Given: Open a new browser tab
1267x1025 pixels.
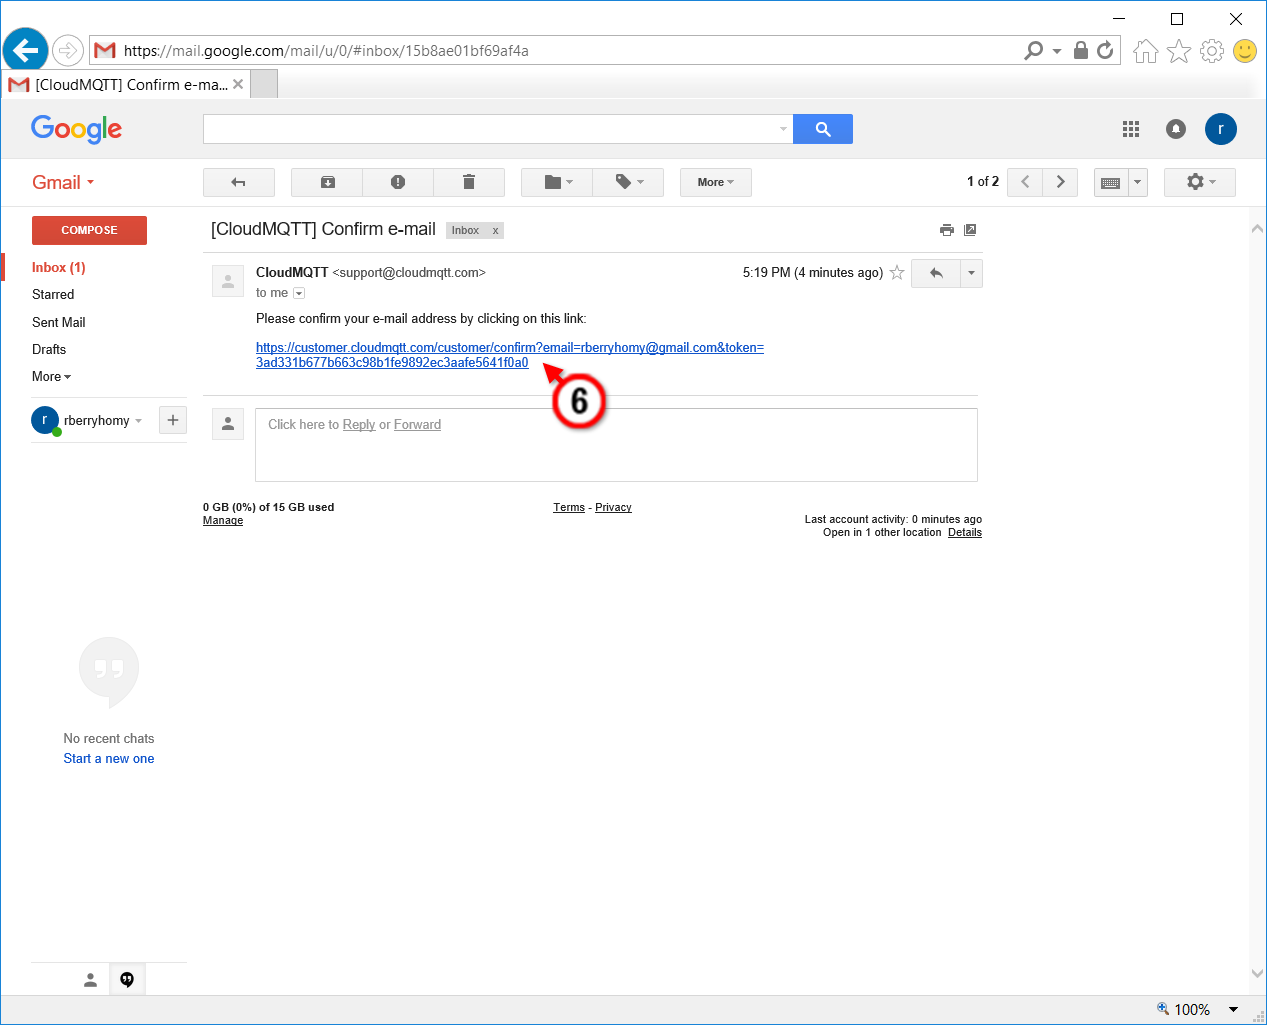Looking at the screenshot, I should 264,84.
